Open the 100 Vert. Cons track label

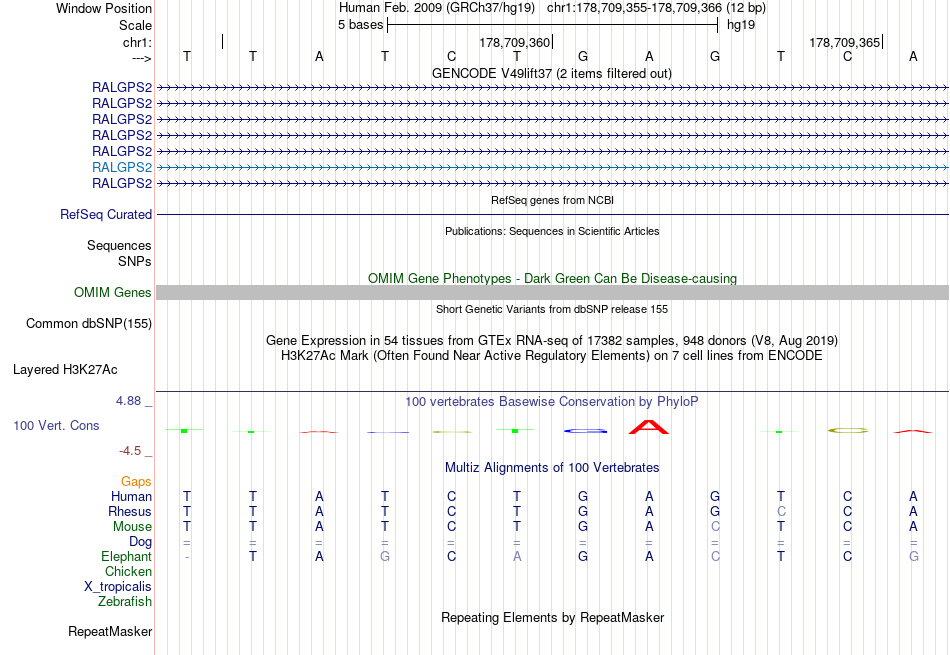pyautogui.click(x=56, y=425)
